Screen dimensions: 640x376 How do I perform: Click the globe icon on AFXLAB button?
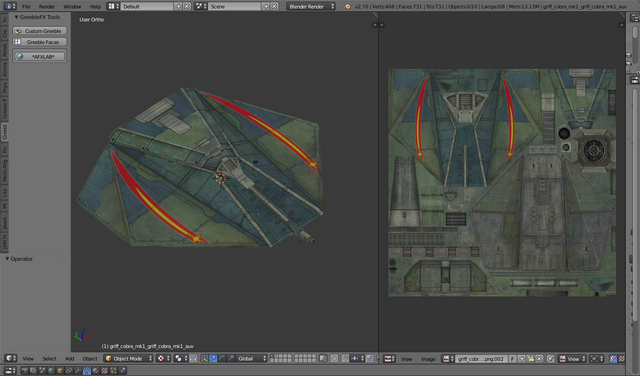[20, 57]
